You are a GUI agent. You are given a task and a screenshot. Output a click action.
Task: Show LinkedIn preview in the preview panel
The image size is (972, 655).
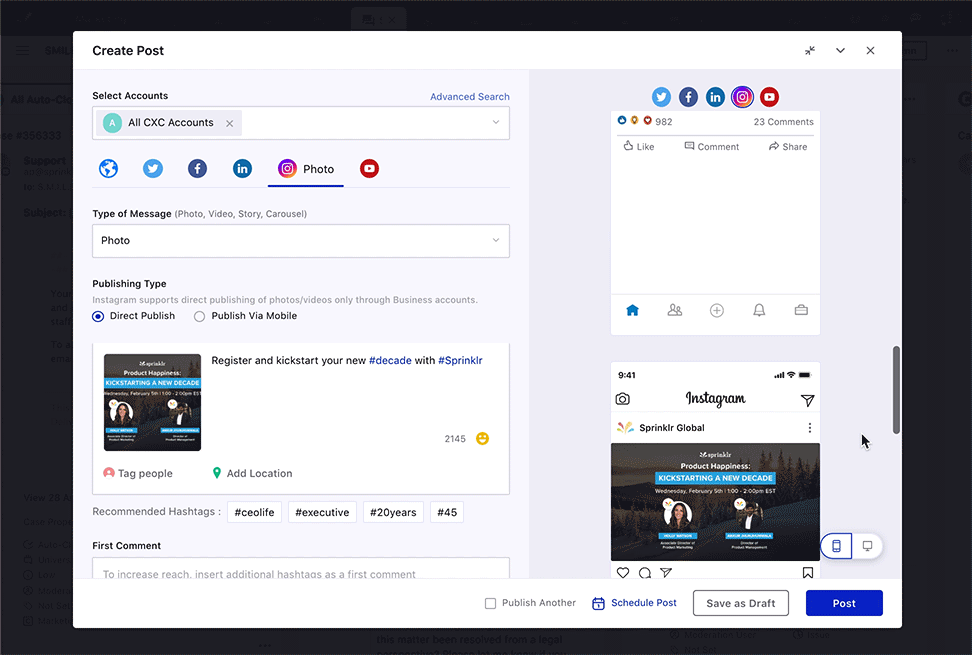715,97
